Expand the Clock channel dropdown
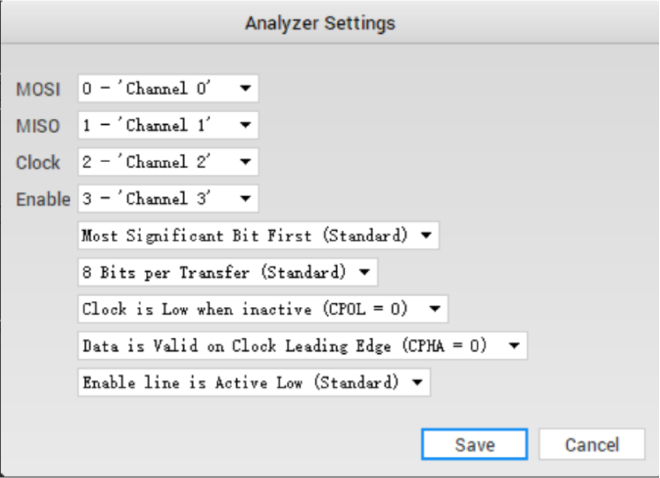 coord(167,161)
